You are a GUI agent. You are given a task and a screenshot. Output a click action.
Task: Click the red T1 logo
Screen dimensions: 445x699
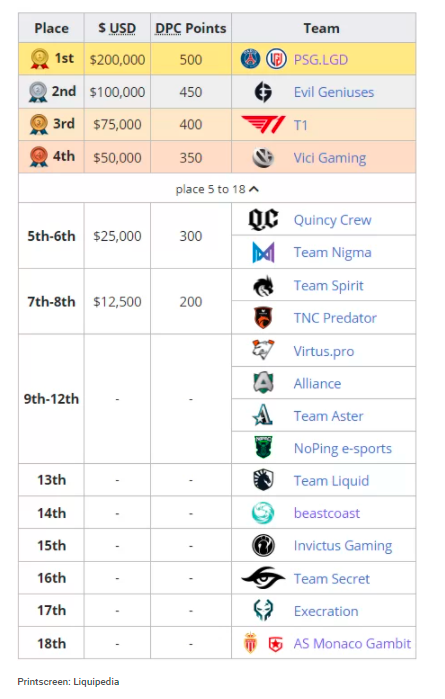coord(263,125)
